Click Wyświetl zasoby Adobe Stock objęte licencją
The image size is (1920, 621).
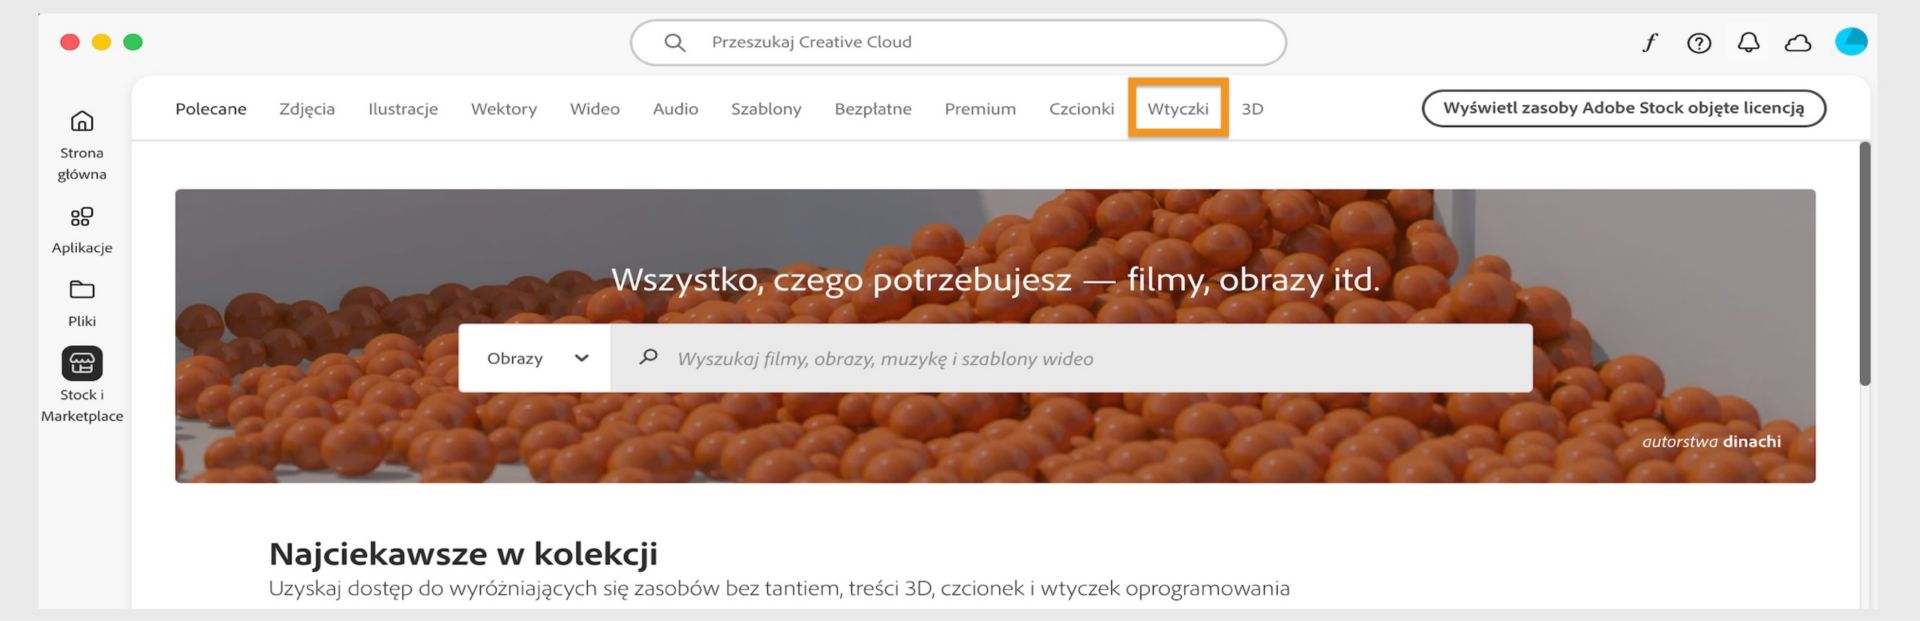[1624, 108]
